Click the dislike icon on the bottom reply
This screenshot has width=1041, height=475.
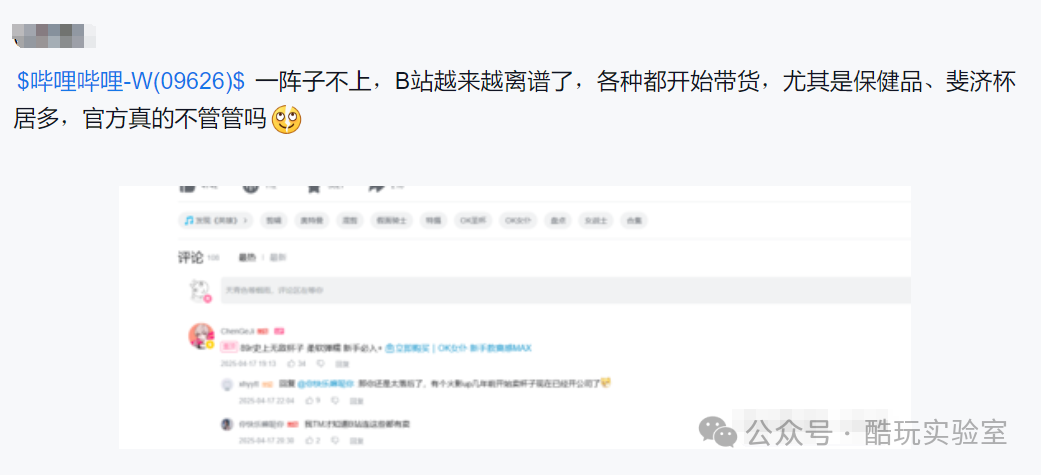(x=335, y=440)
